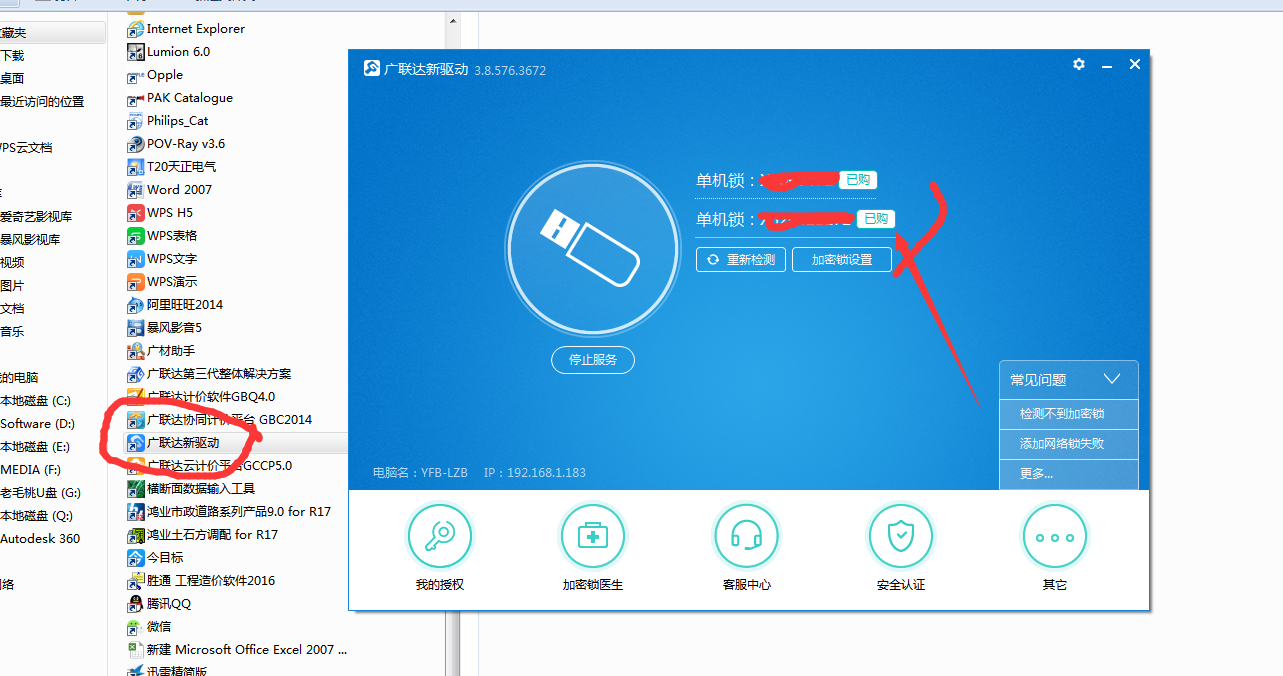The width and height of the screenshot is (1283, 676).
Task: Click 停止服务 button
Action: point(593,360)
